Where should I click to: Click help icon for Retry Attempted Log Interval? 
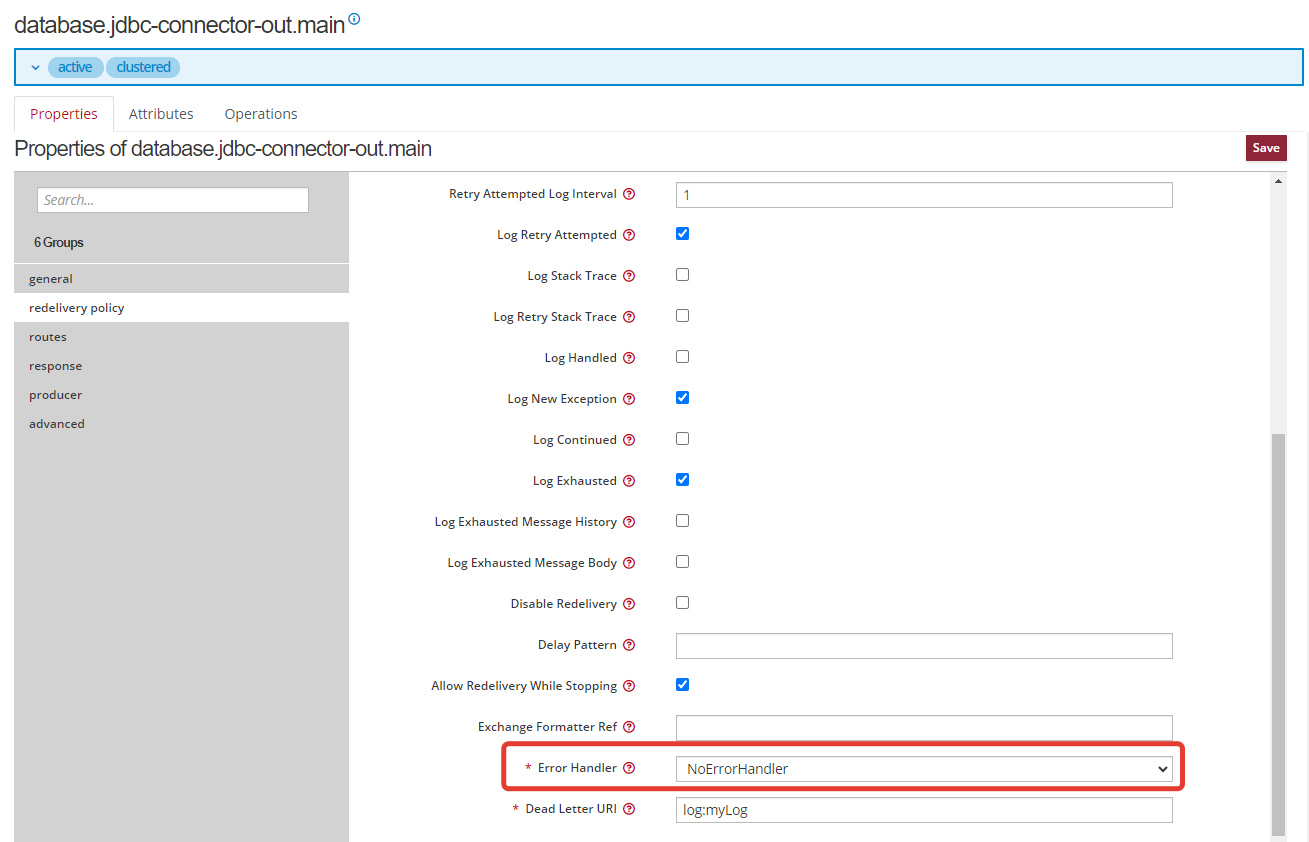(629, 194)
